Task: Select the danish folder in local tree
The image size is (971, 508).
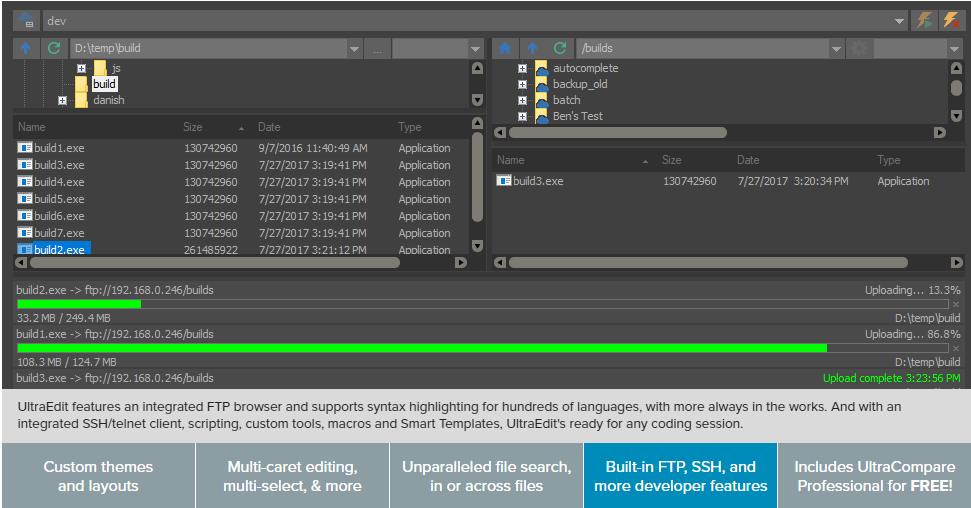Action: point(108,100)
